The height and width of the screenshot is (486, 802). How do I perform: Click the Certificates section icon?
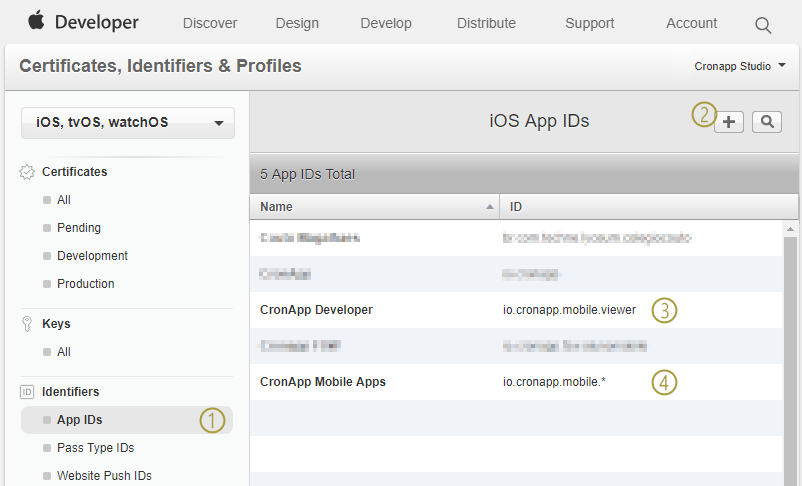click(x=27, y=172)
